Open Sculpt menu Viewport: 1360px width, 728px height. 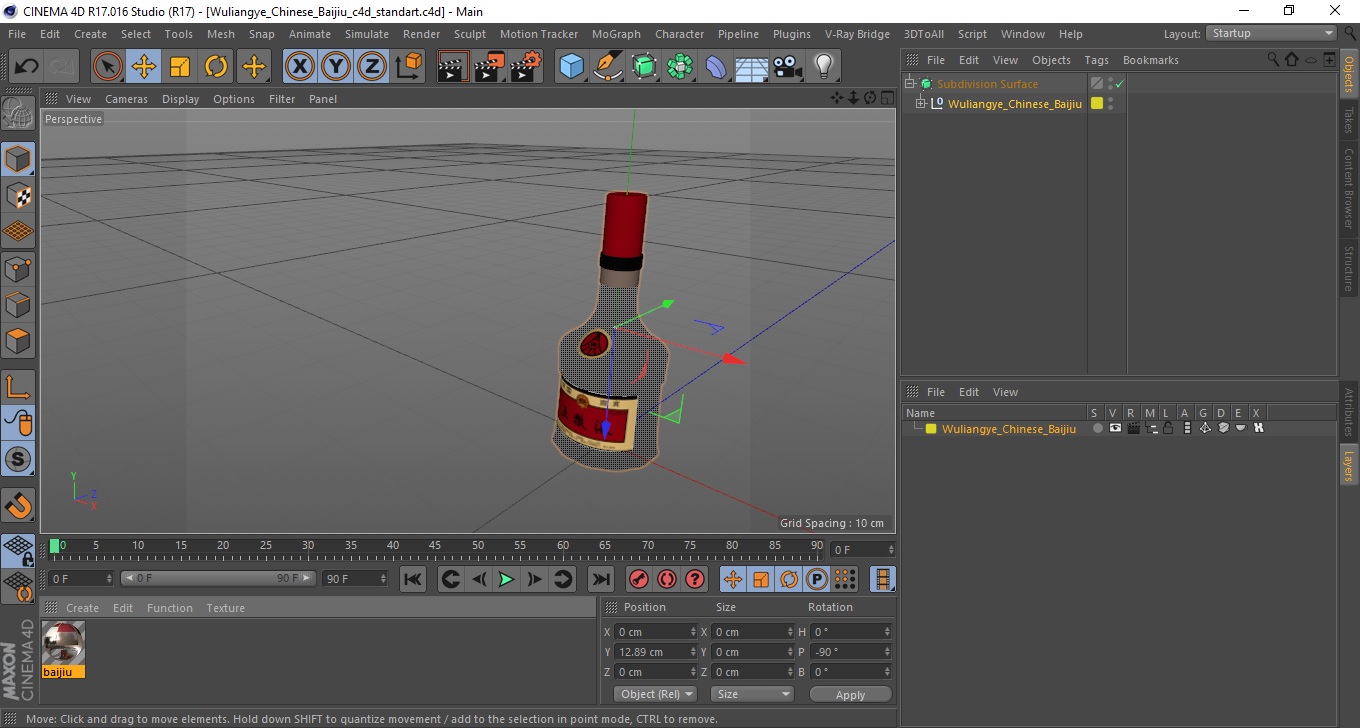point(469,34)
